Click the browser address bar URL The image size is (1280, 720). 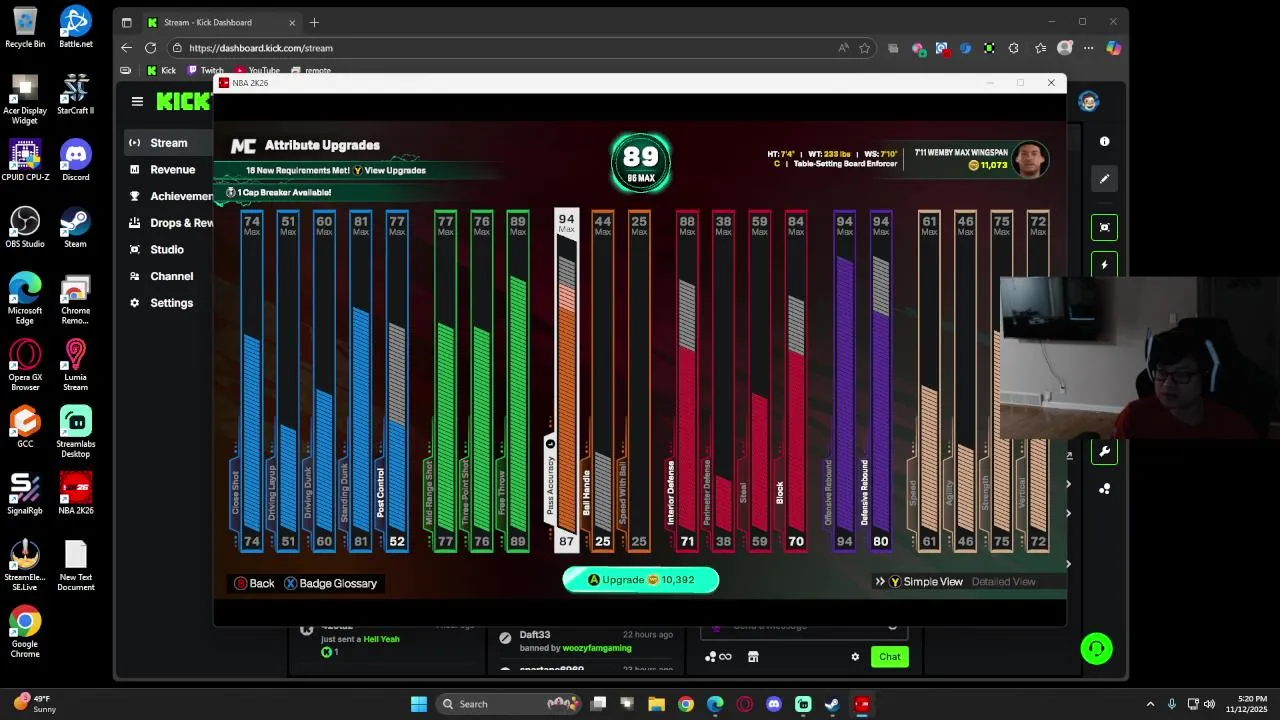click(x=261, y=48)
